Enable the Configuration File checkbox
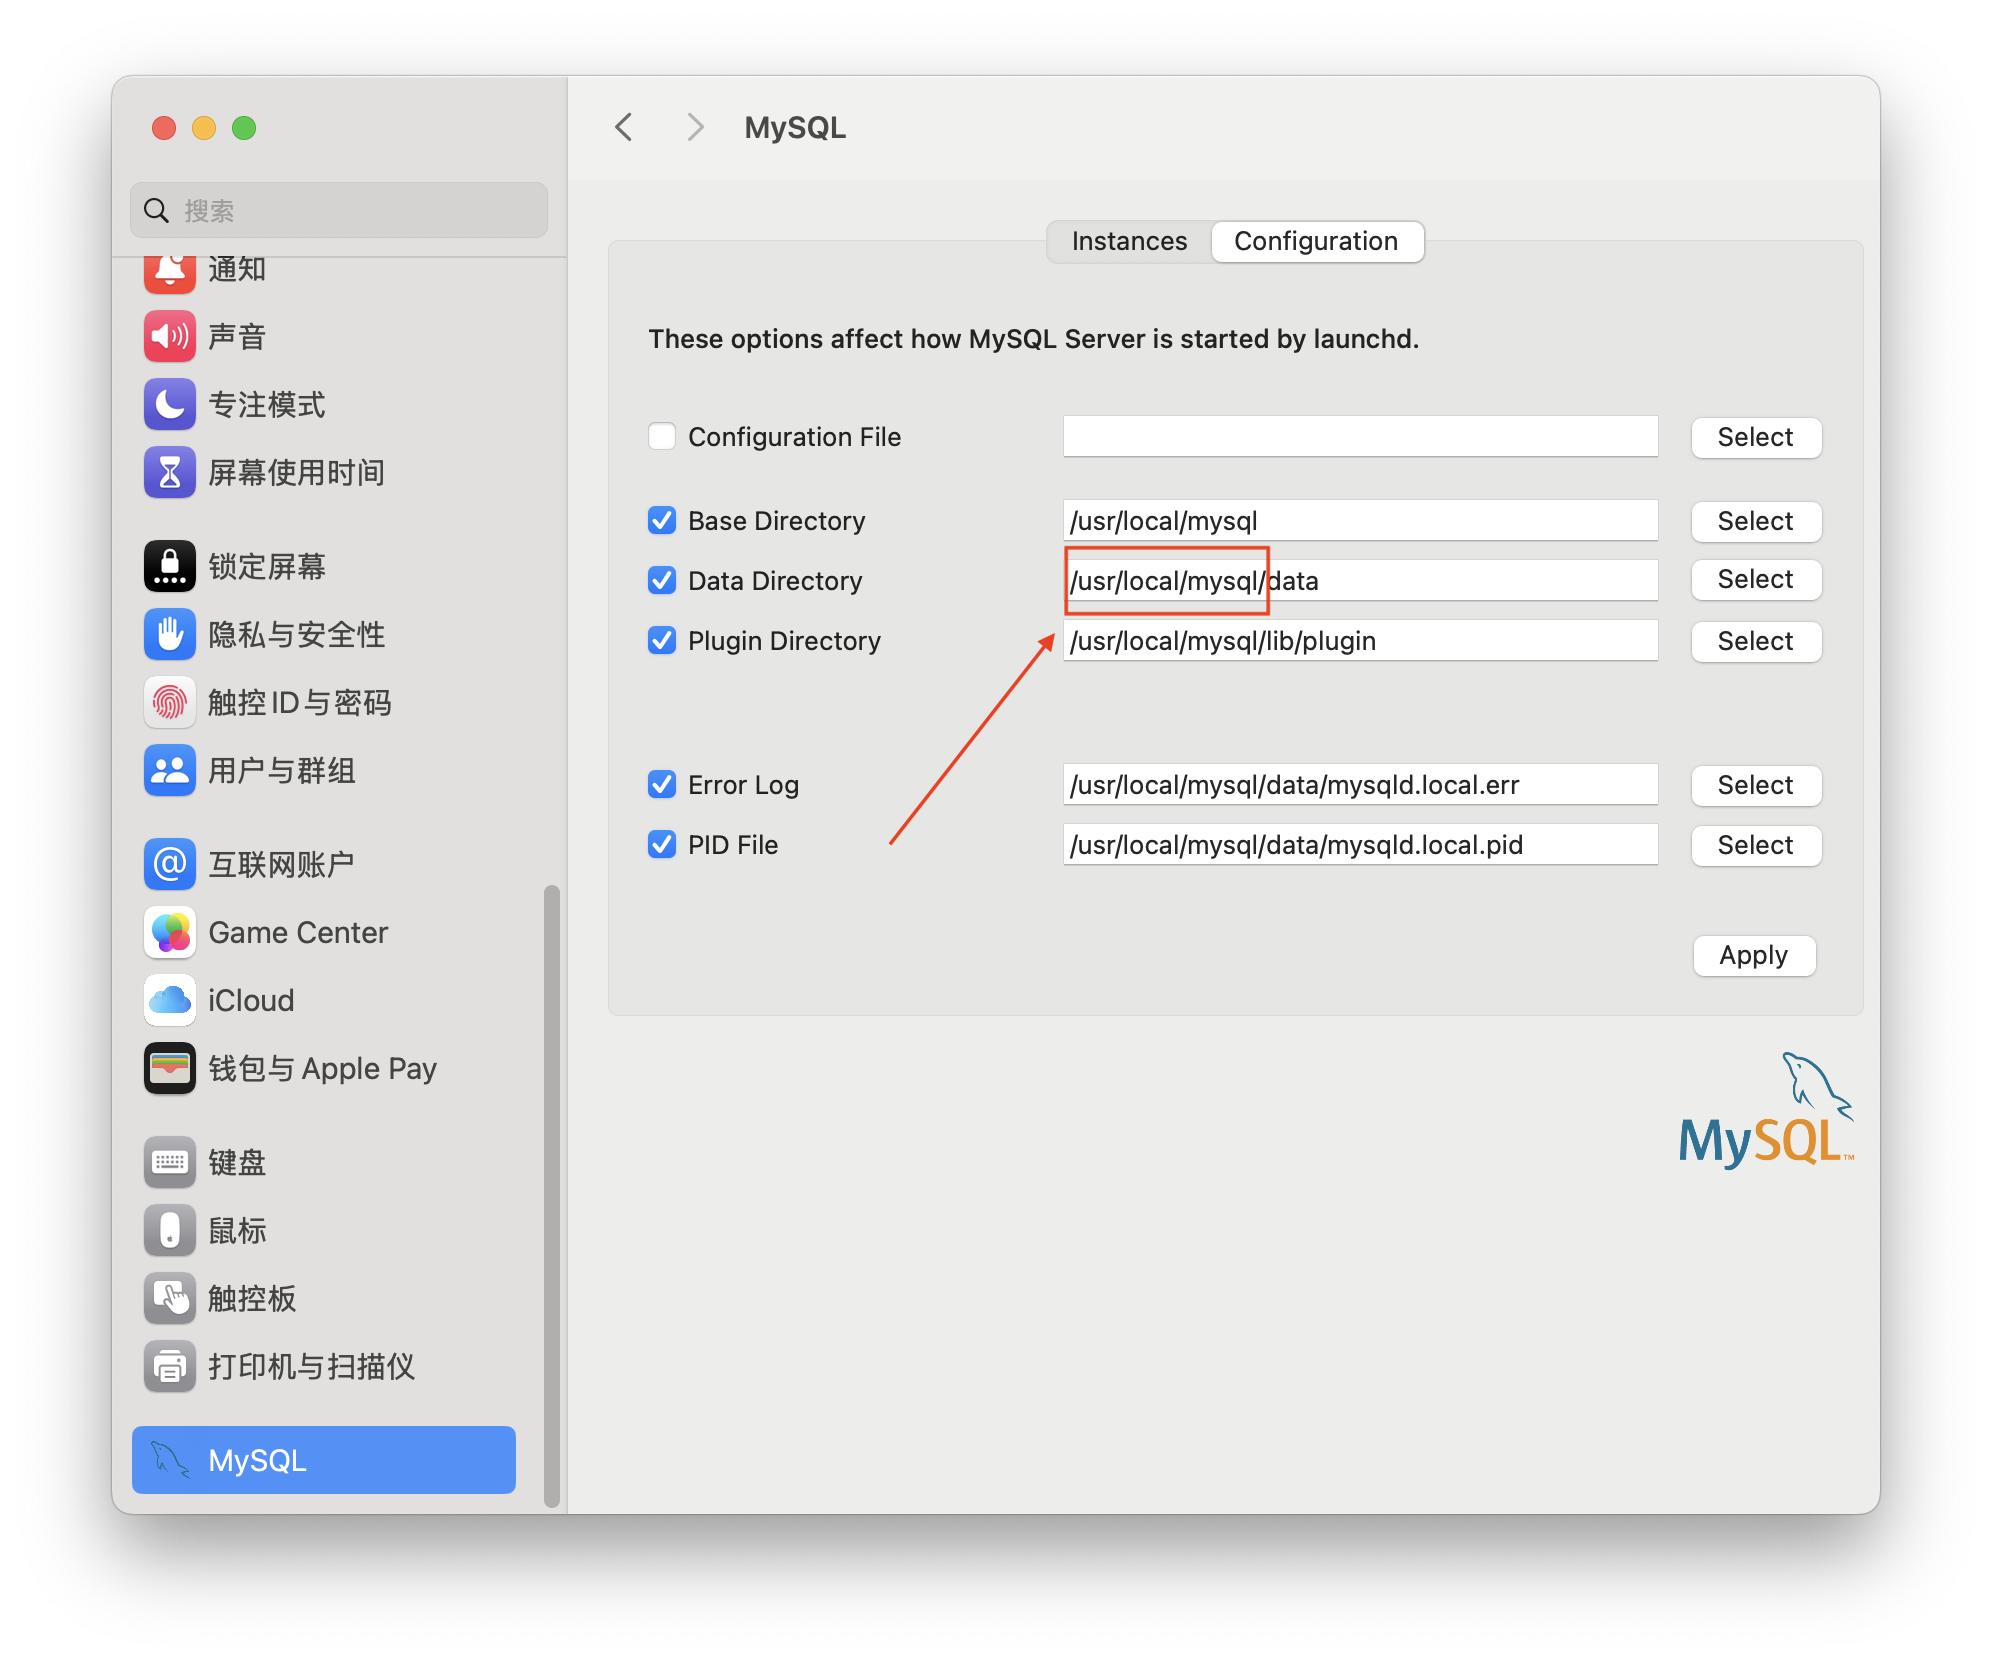This screenshot has height=1662, width=1992. click(x=662, y=437)
